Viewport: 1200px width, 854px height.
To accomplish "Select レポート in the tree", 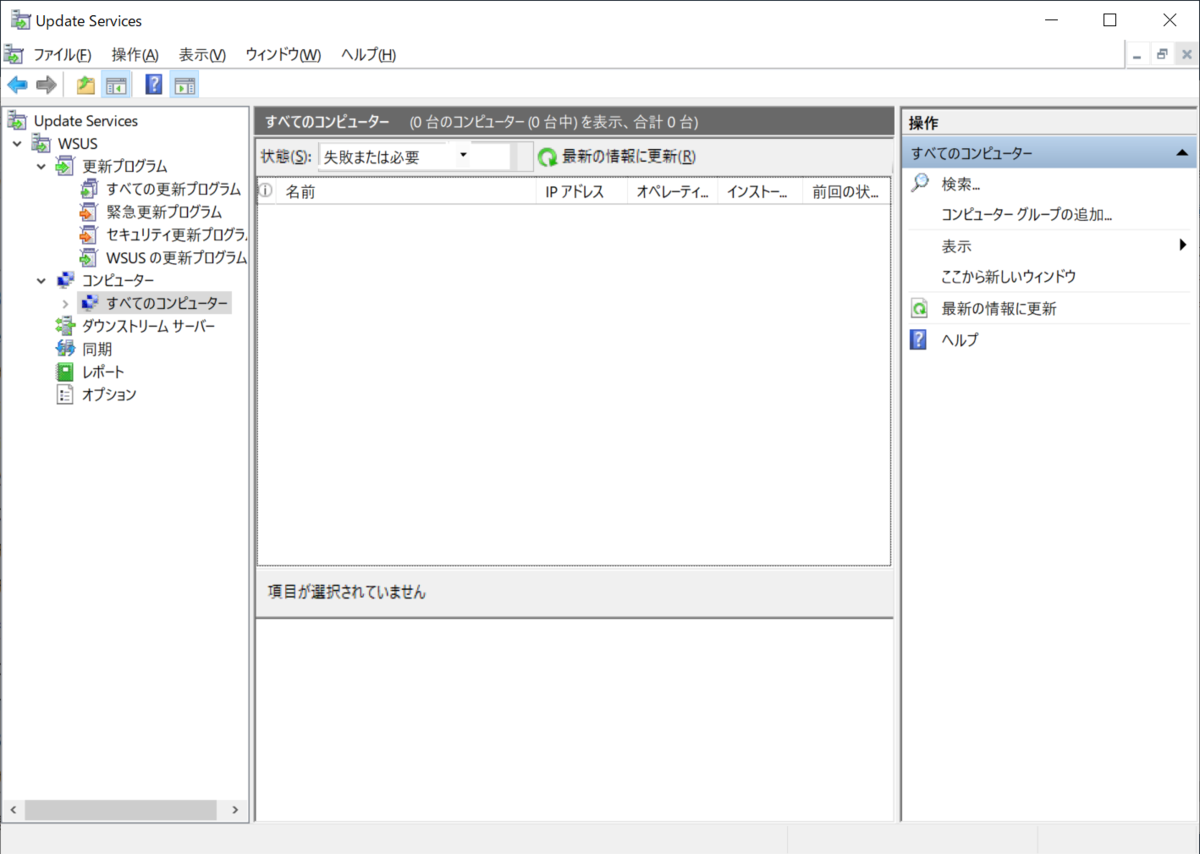I will click(x=103, y=372).
